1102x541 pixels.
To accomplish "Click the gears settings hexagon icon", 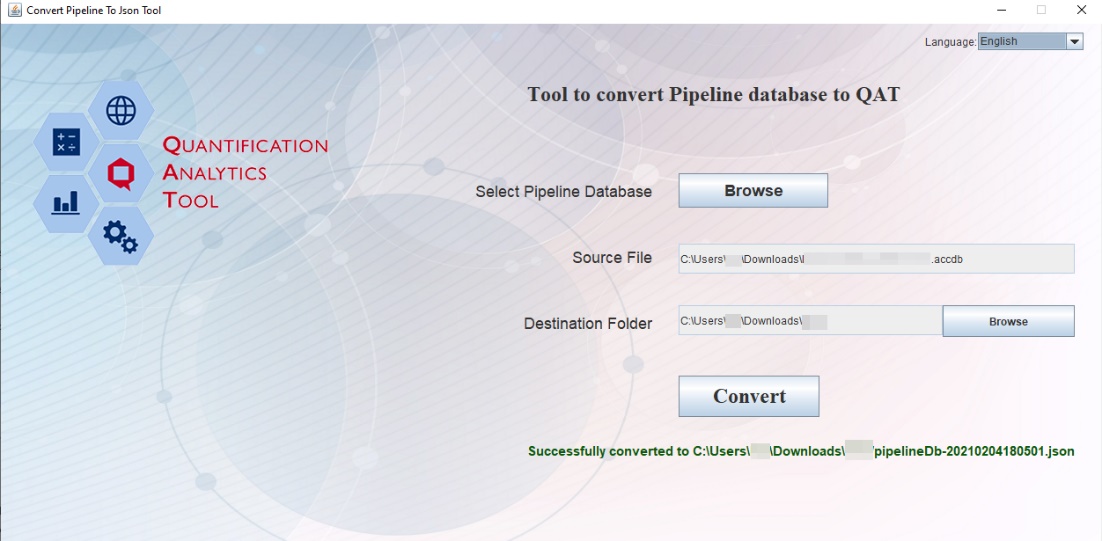I will (121, 235).
